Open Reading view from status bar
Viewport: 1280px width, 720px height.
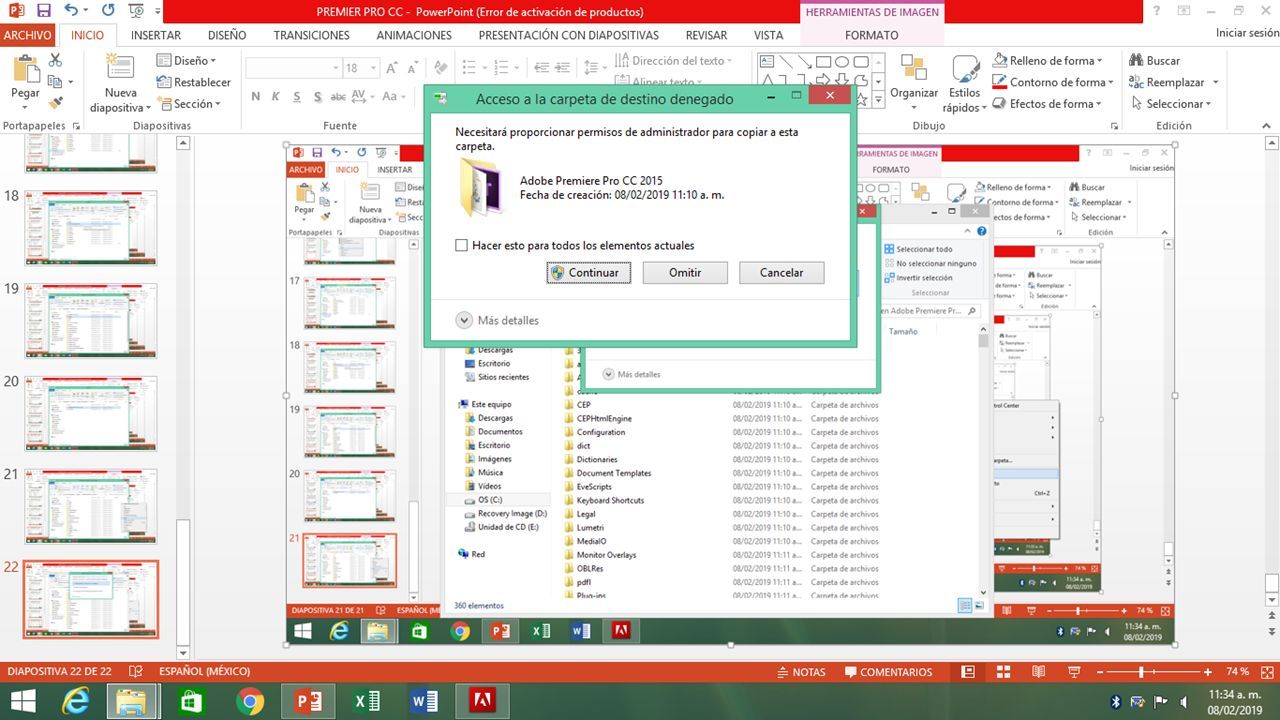pos(1039,672)
